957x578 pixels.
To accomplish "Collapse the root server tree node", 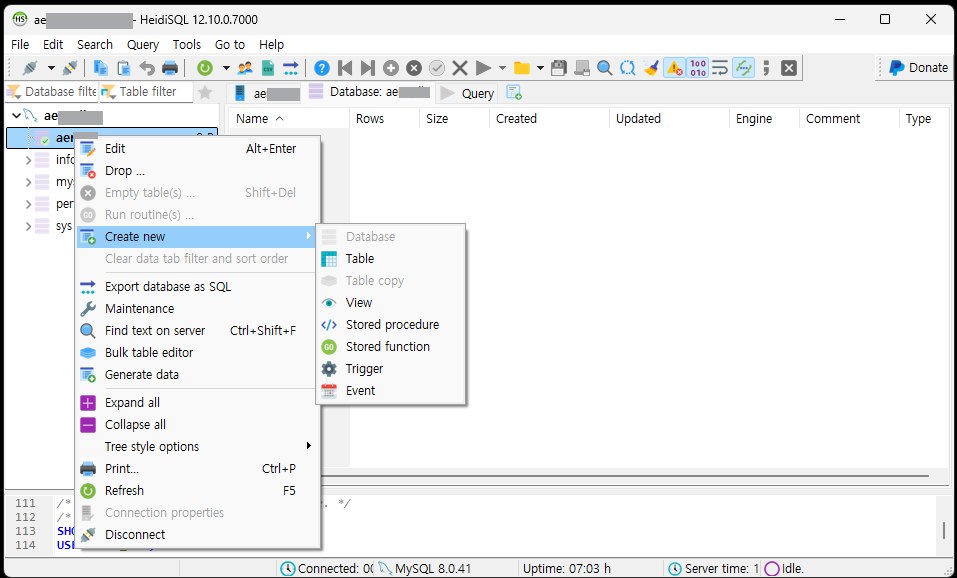I will pos(16,115).
